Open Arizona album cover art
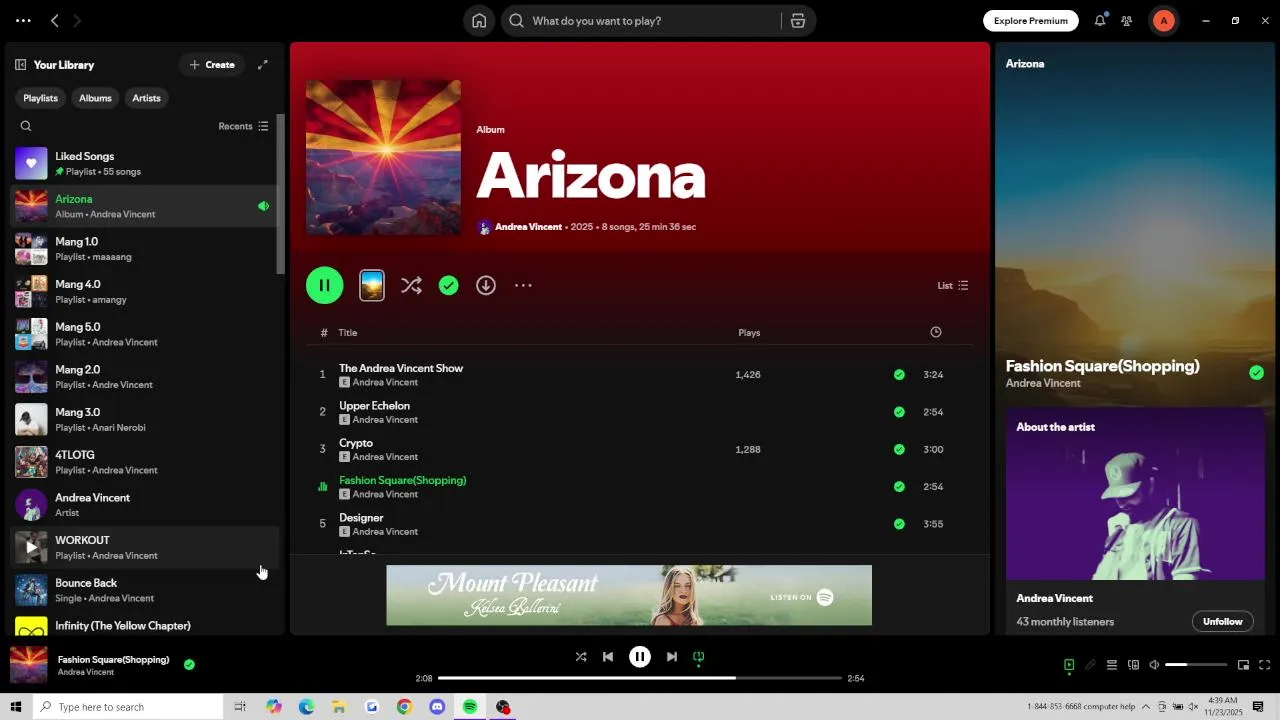Image resolution: width=1280 pixels, height=720 pixels. 384,158
